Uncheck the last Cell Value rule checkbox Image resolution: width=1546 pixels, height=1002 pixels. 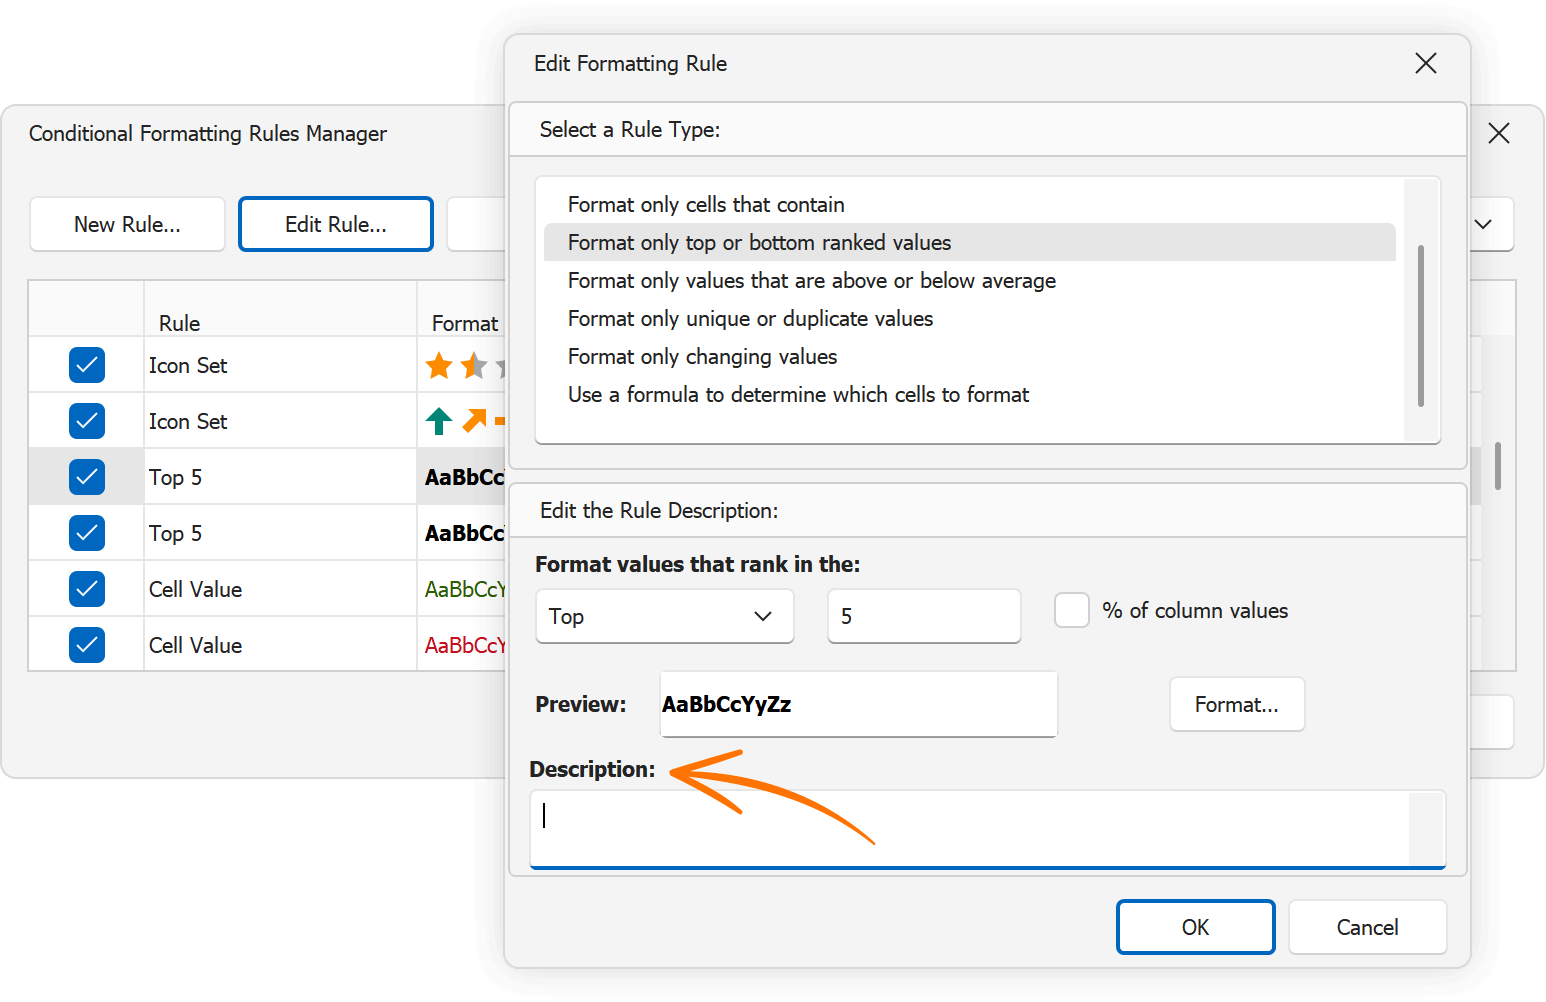coord(87,646)
